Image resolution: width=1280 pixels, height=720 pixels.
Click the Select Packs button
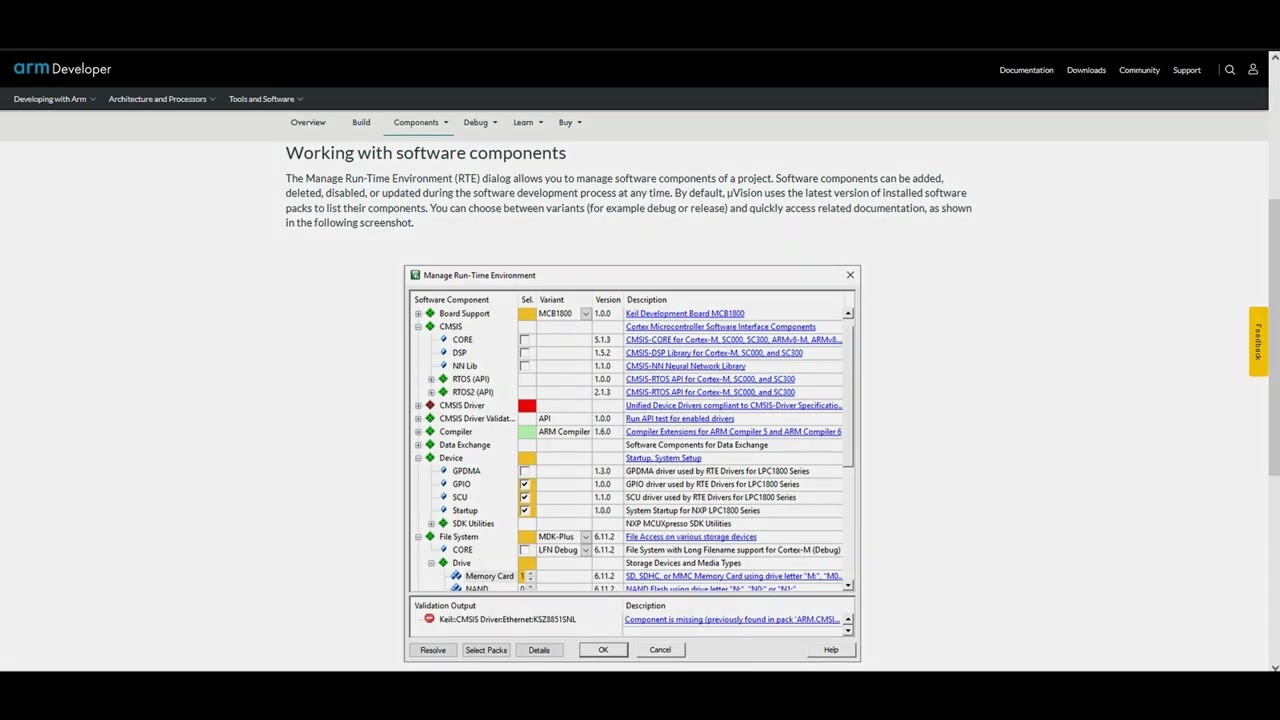tap(486, 650)
